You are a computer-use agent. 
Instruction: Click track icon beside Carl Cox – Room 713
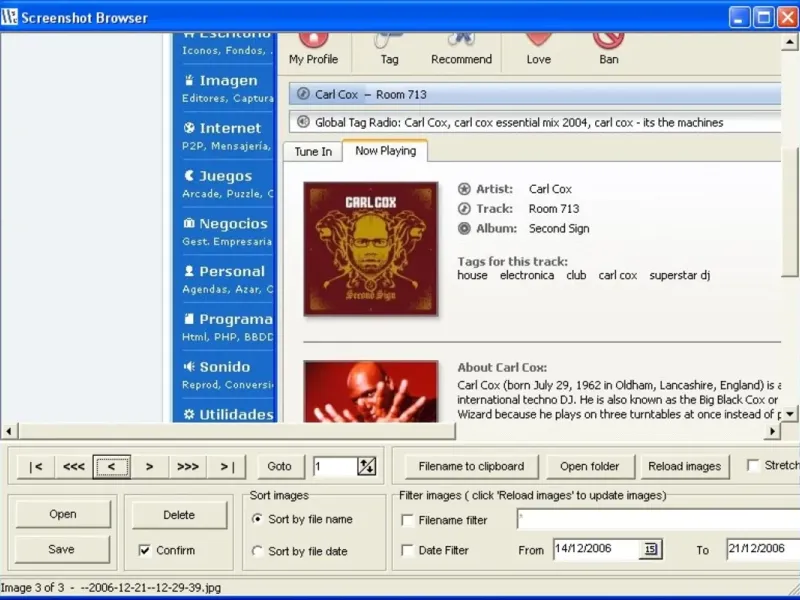click(x=303, y=94)
